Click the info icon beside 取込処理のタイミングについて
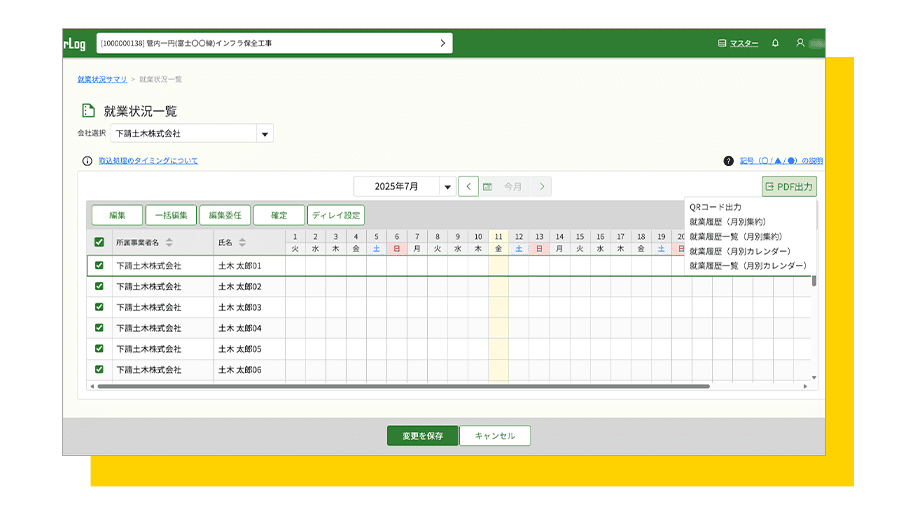 pyautogui.click(x=87, y=161)
